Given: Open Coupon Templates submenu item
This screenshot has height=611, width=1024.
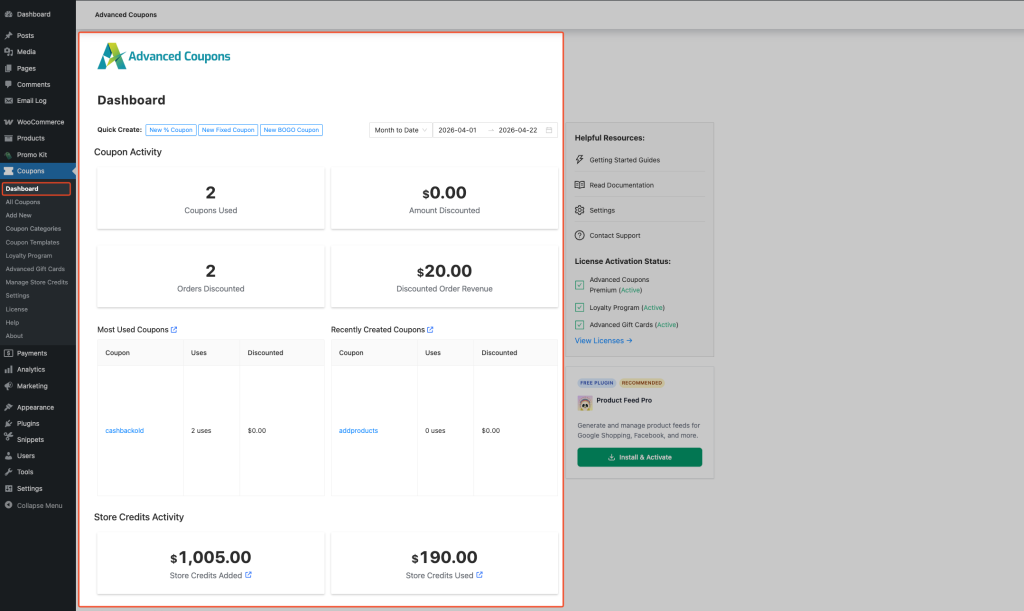Looking at the screenshot, I should click(x=32, y=243).
